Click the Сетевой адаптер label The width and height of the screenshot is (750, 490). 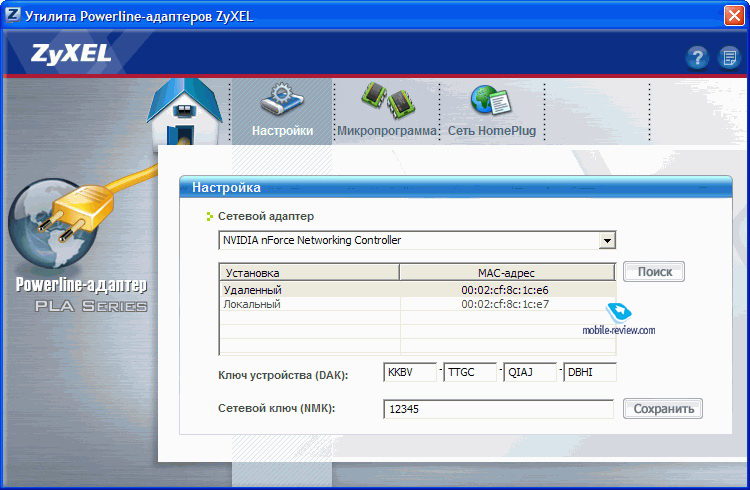click(x=266, y=216)
